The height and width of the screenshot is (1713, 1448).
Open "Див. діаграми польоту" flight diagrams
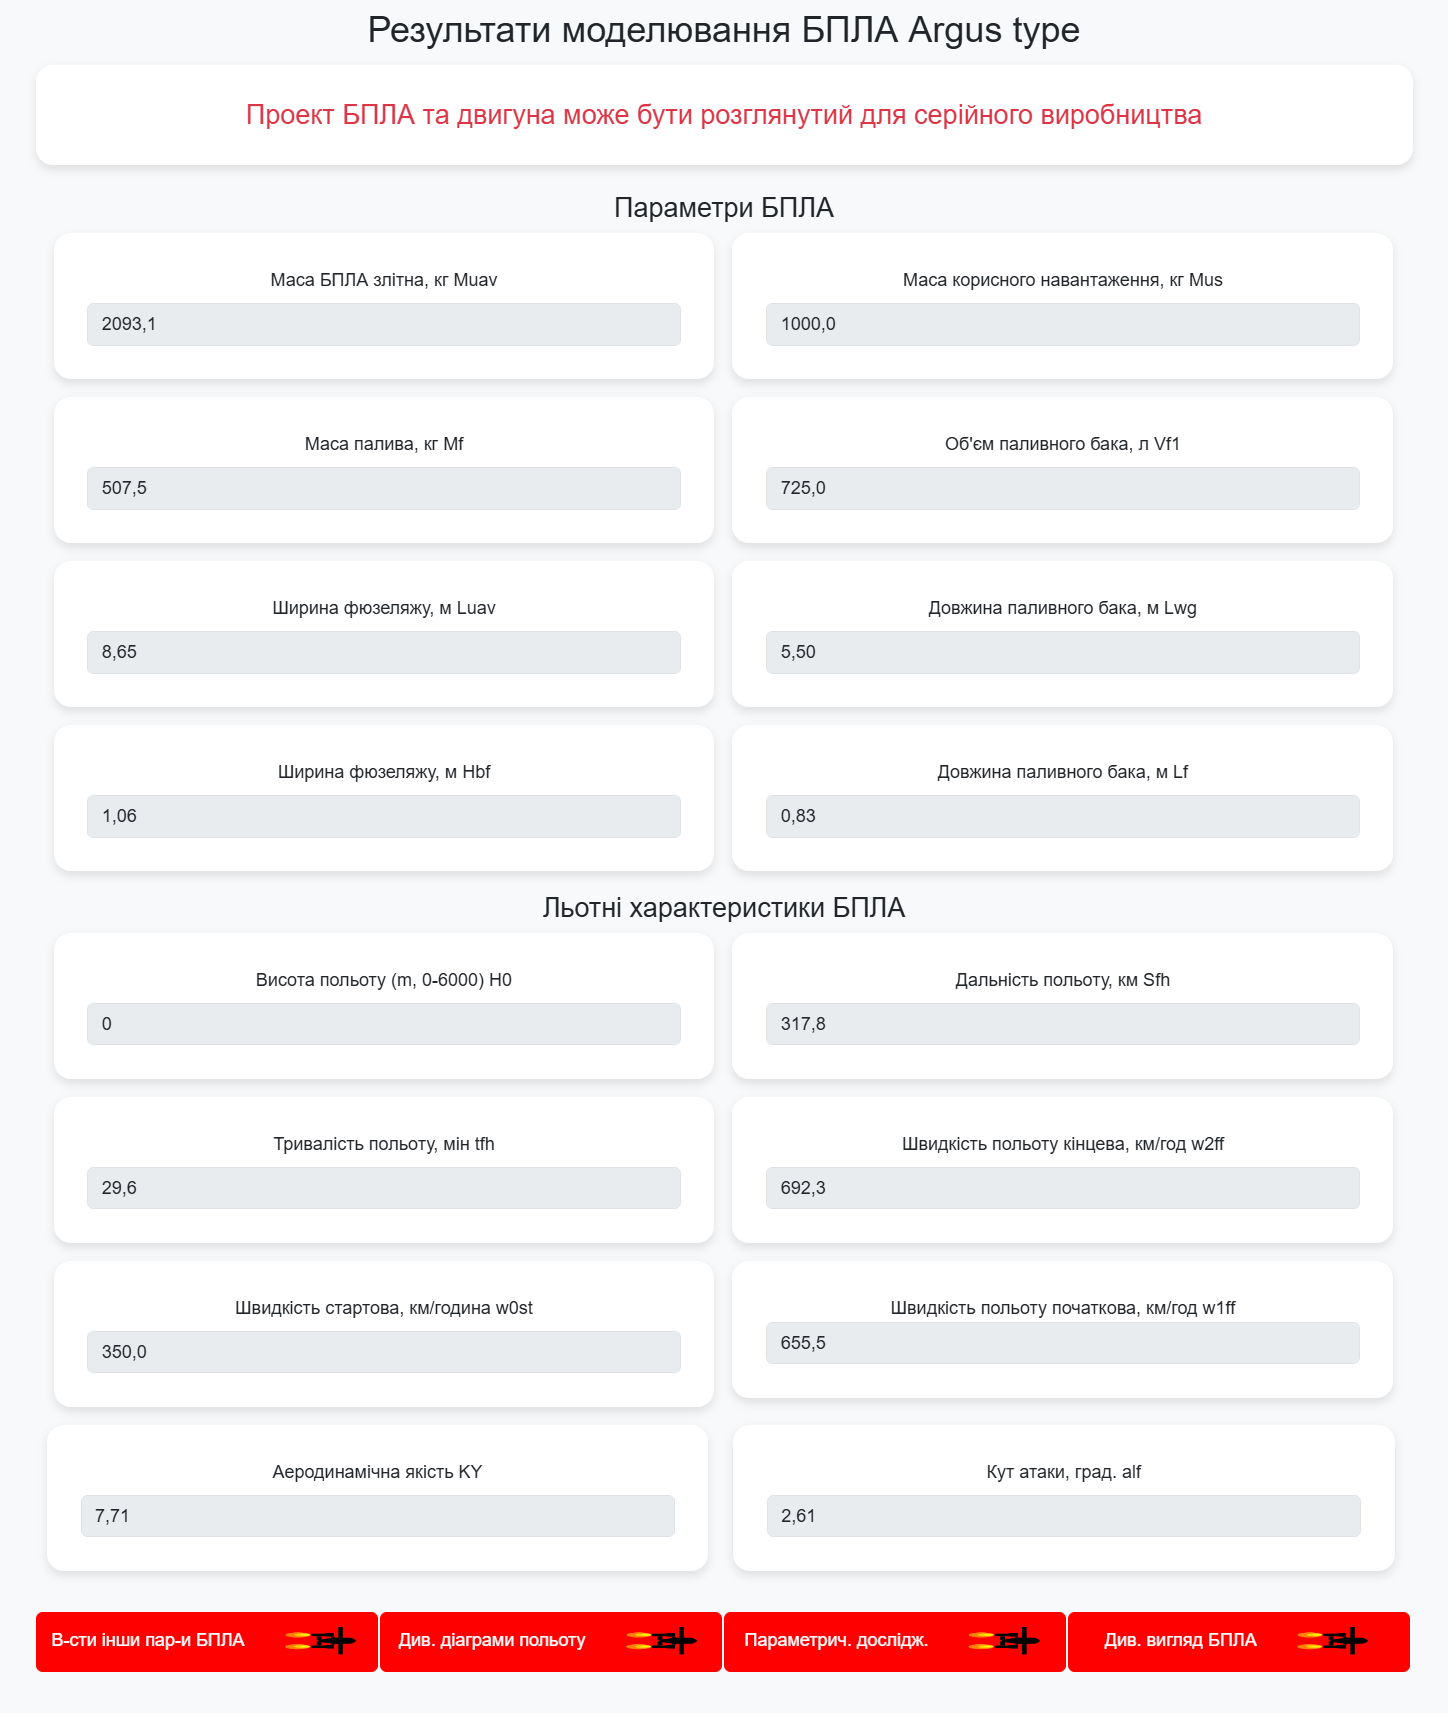[551, 1642]
